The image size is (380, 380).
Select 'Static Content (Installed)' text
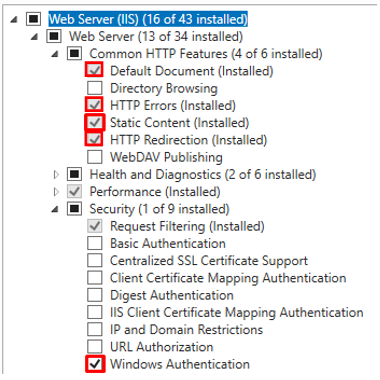pyautogui.click(x=180, y=123)
